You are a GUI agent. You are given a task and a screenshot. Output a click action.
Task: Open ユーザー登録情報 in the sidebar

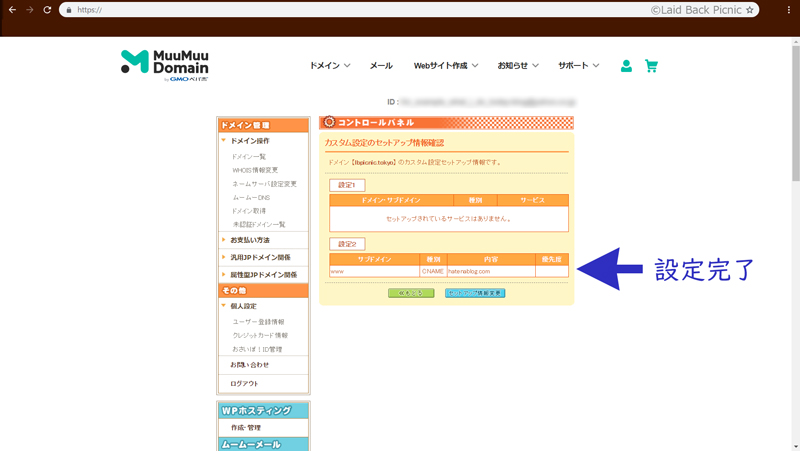coord(258,322)
